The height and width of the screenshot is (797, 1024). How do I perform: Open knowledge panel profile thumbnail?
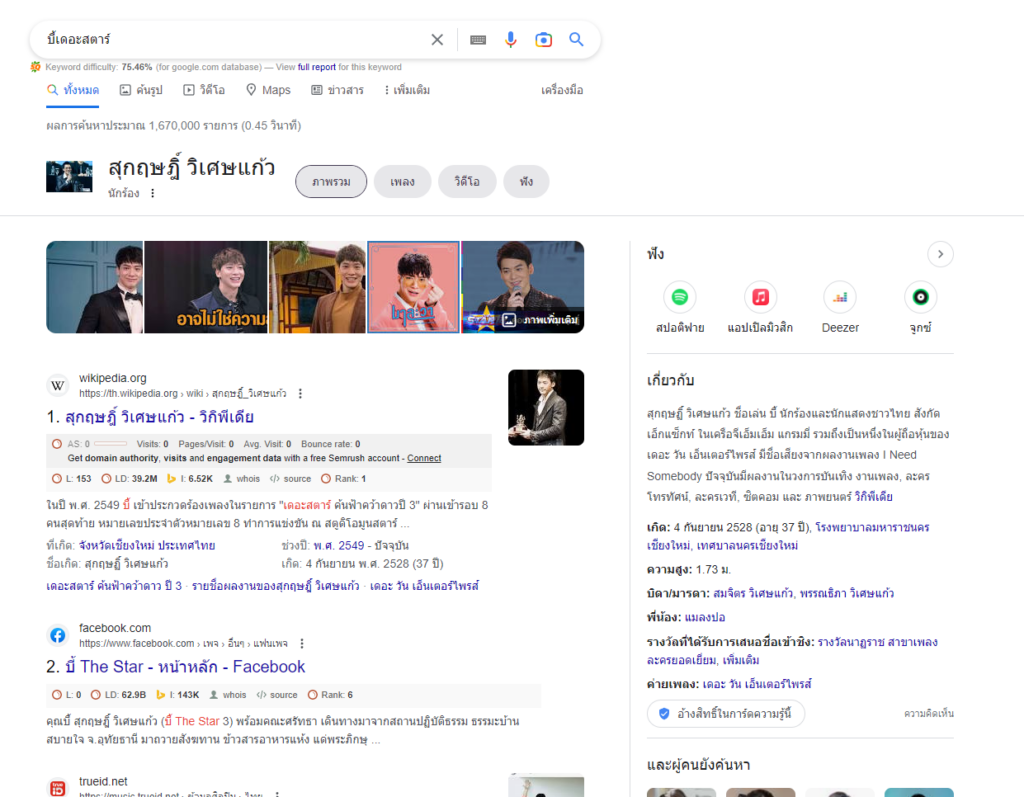tap(69, 176)
